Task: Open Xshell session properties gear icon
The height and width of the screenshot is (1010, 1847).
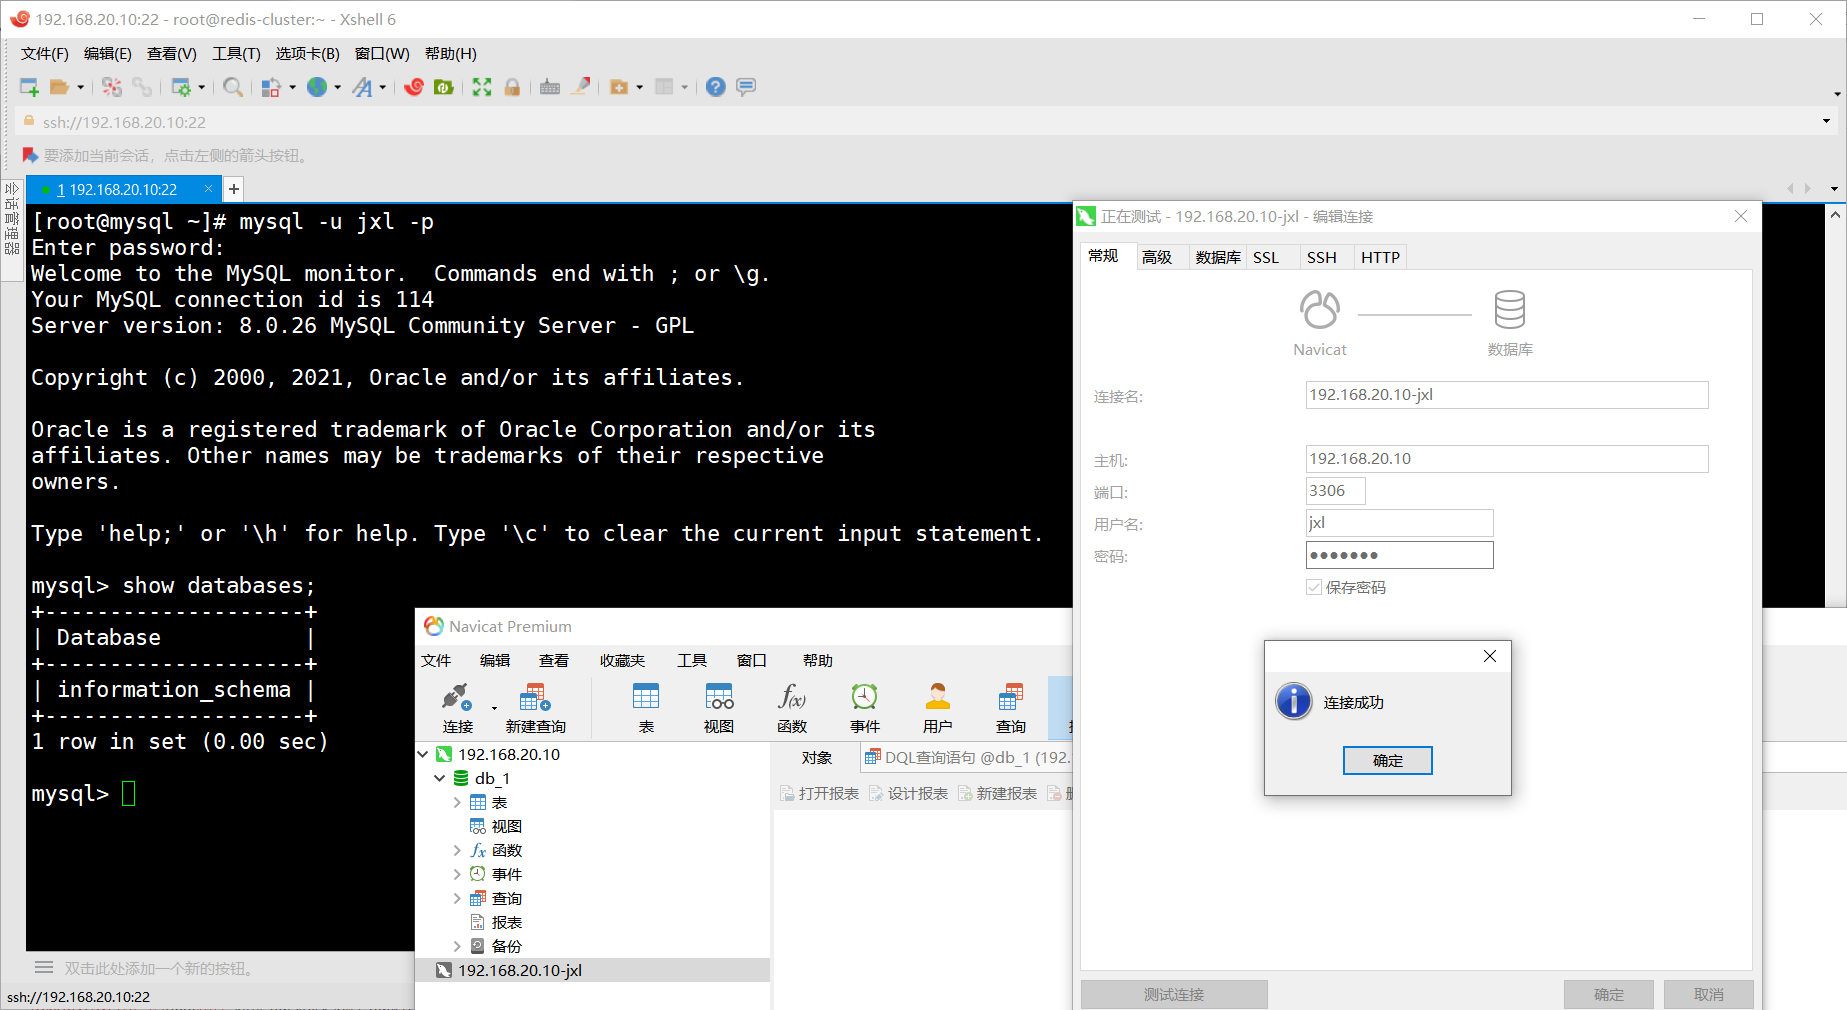Action: point(181,87)
